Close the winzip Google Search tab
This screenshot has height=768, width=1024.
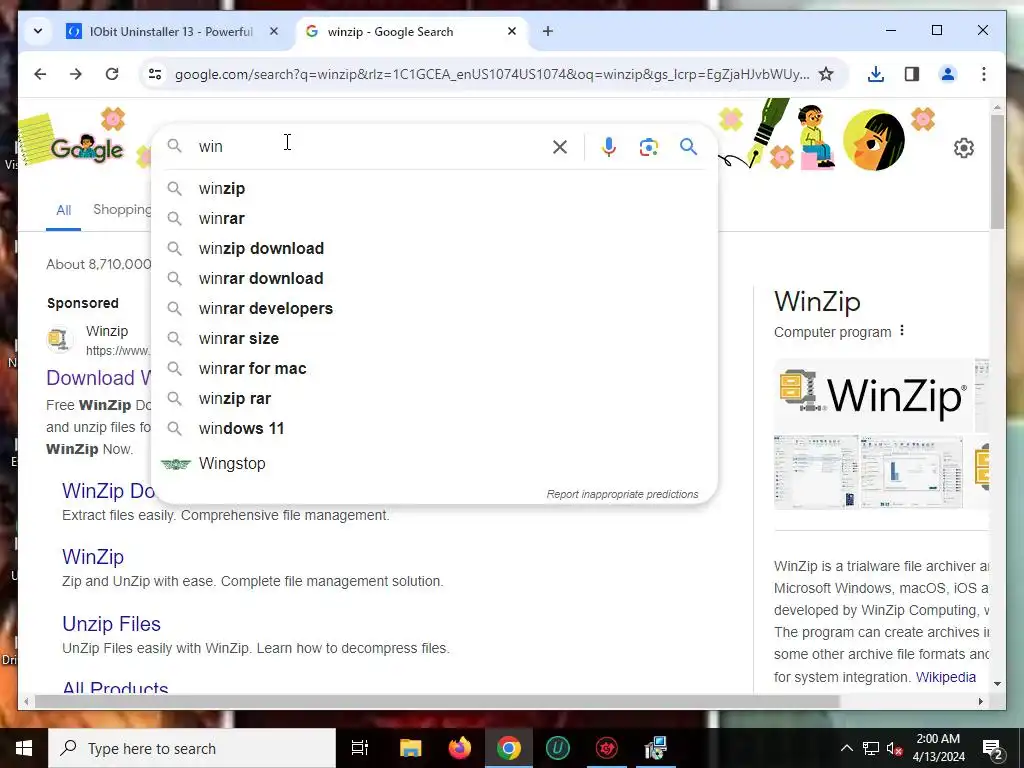[512, 31]
